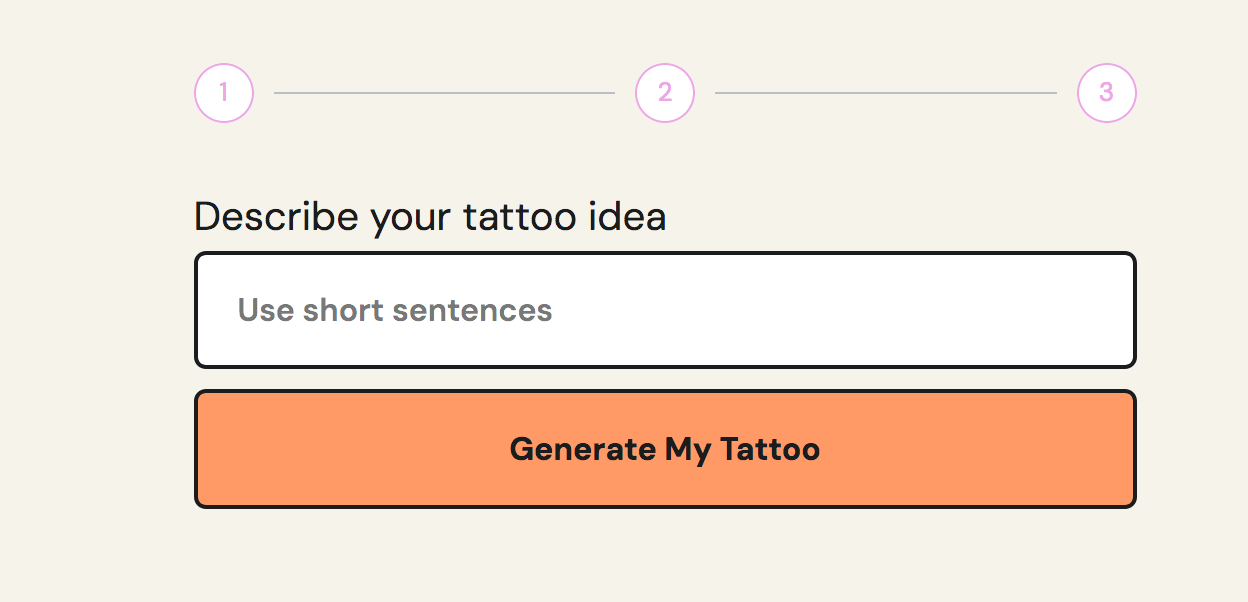Tap the placeholder text Use short sentences
Screen dimensions: 1248x602
coord(393,310)
